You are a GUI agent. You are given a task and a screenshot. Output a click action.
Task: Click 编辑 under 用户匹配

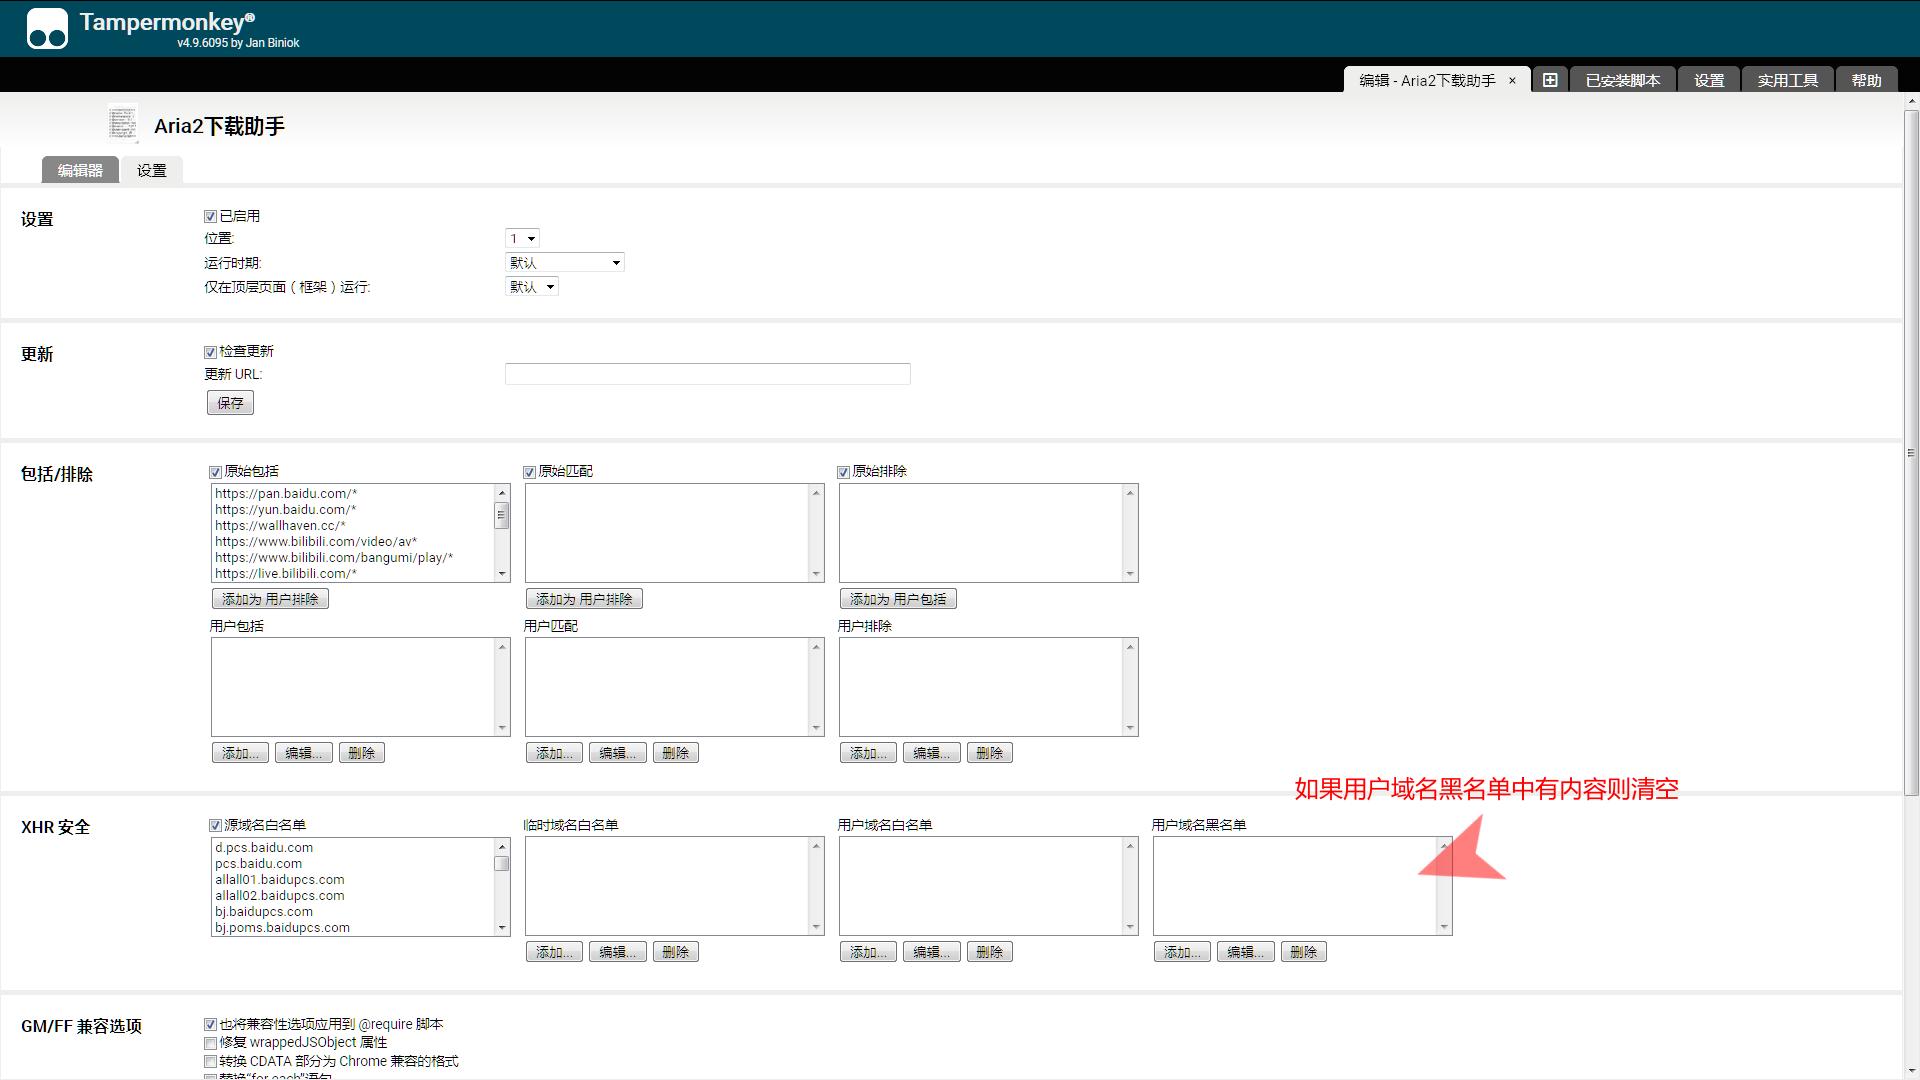tap(618, 753)
